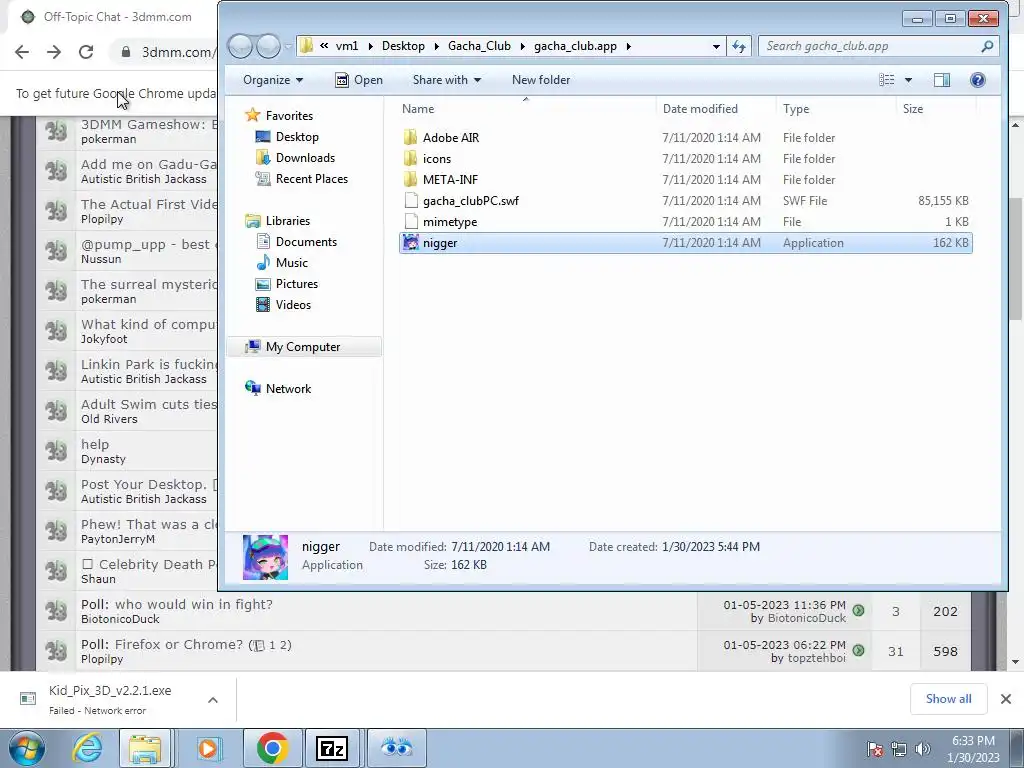Select the gacha_clubPC.swf file
The image size is (1024, 768).
471,200
